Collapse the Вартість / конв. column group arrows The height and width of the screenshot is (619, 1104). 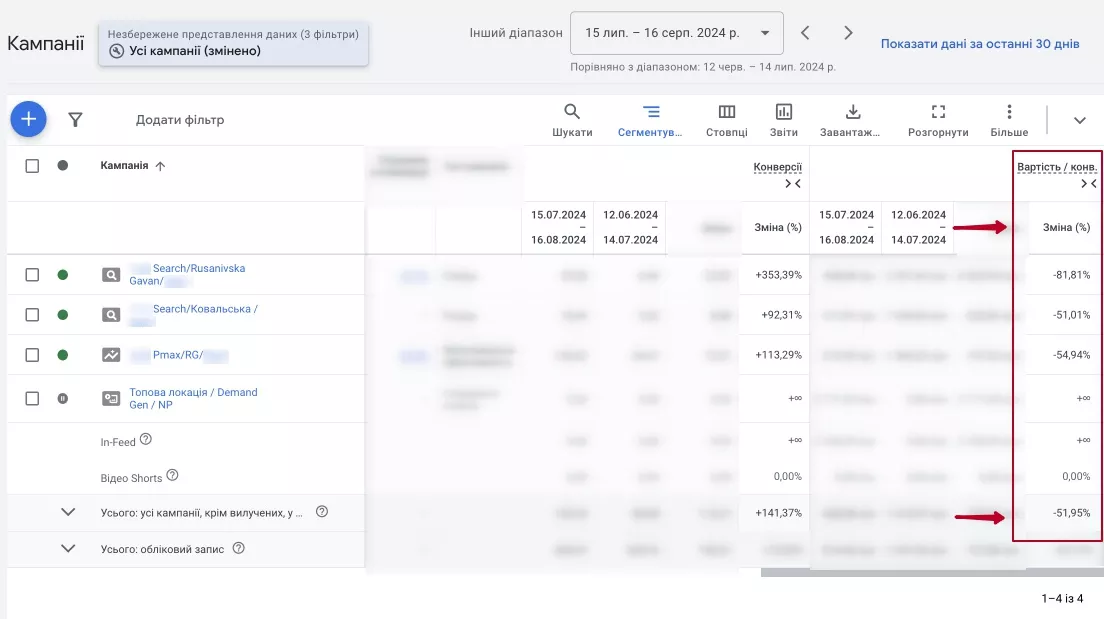pos(1089,184)
